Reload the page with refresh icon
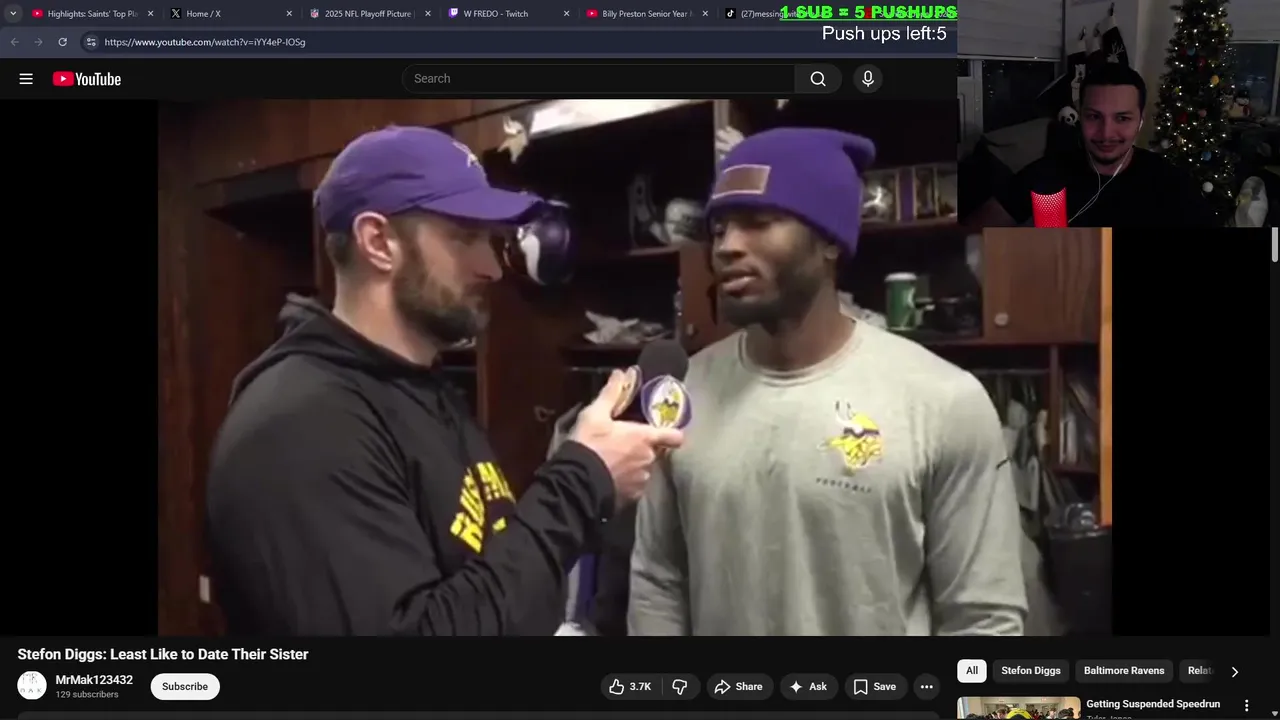 point(62,42)
